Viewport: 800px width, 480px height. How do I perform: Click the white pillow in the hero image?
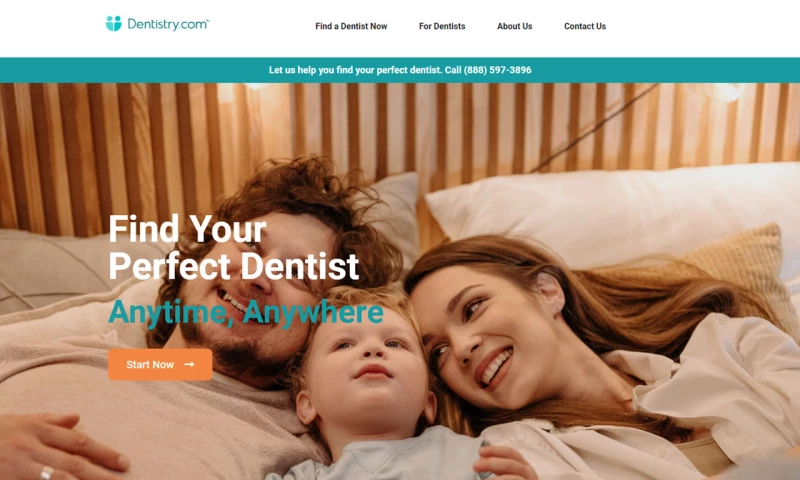612,214
